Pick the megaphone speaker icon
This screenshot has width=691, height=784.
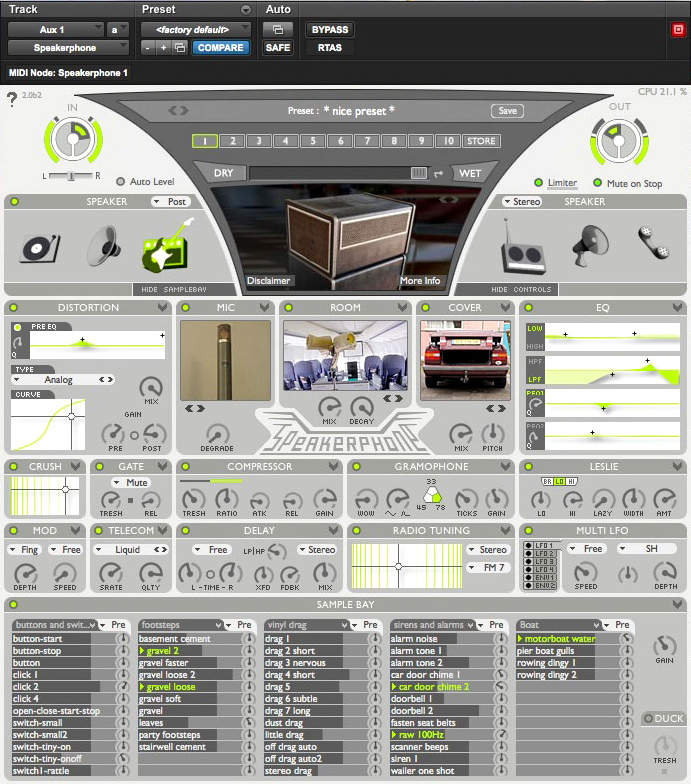[x=590, y=245]
